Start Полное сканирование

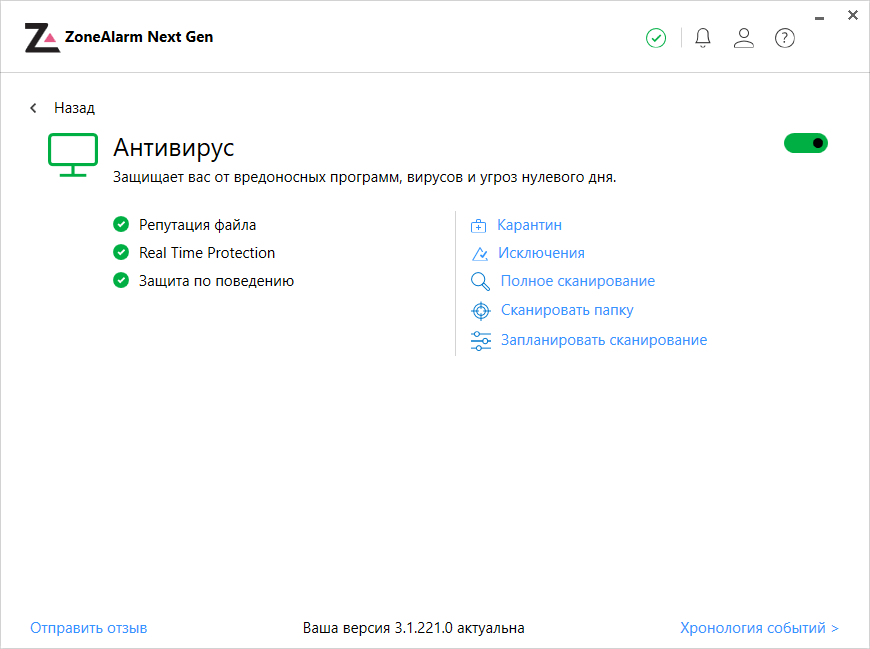pyautogui.click(x=578, y=281)
